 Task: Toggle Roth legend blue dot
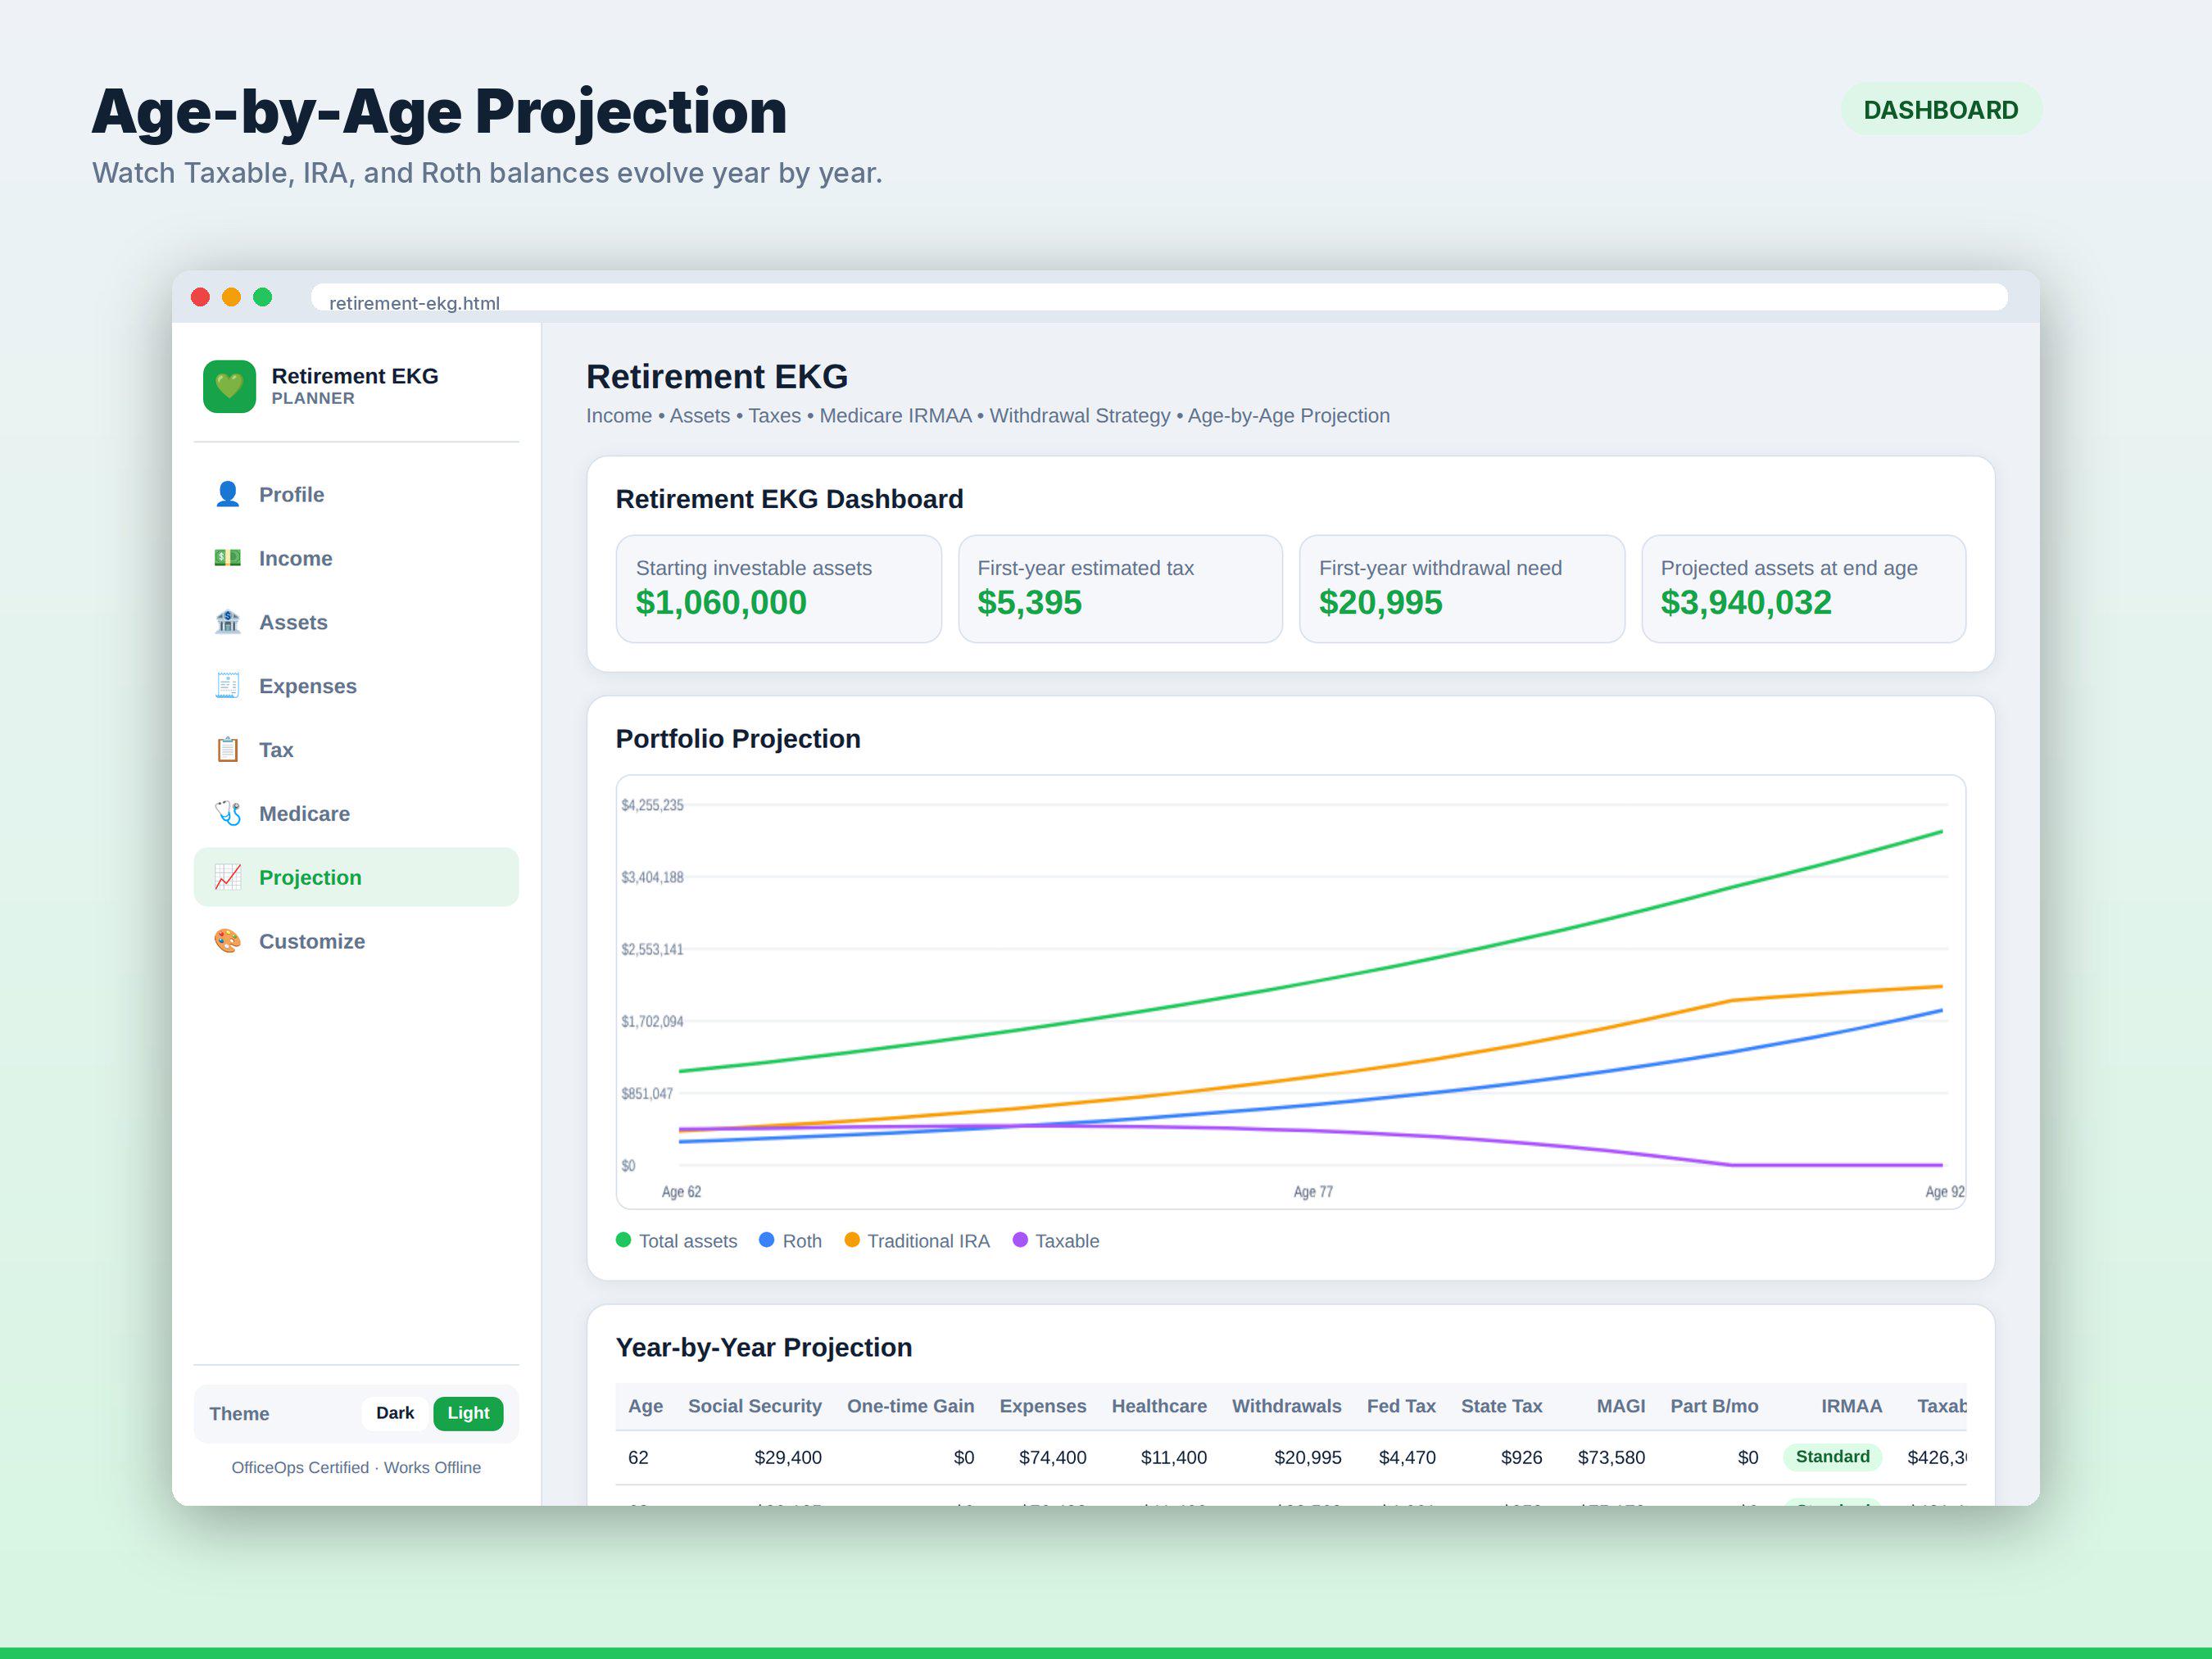pyautogui.click(x=767, y=1240)
